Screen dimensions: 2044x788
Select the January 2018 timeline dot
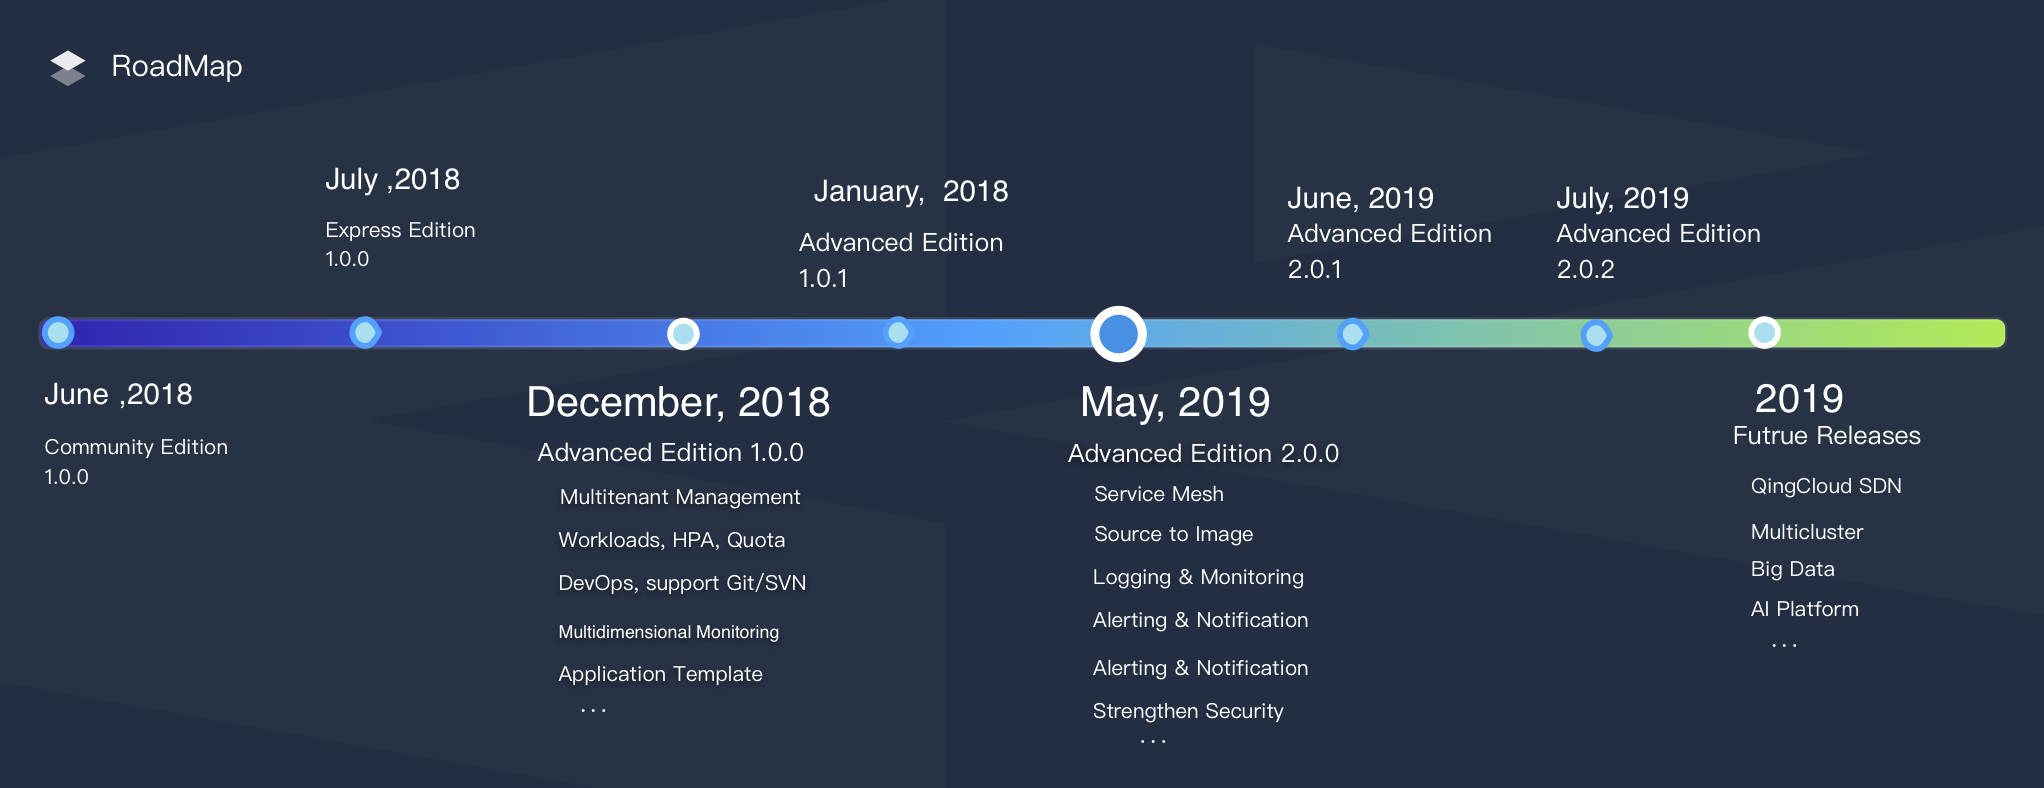[x=898, y=332]
